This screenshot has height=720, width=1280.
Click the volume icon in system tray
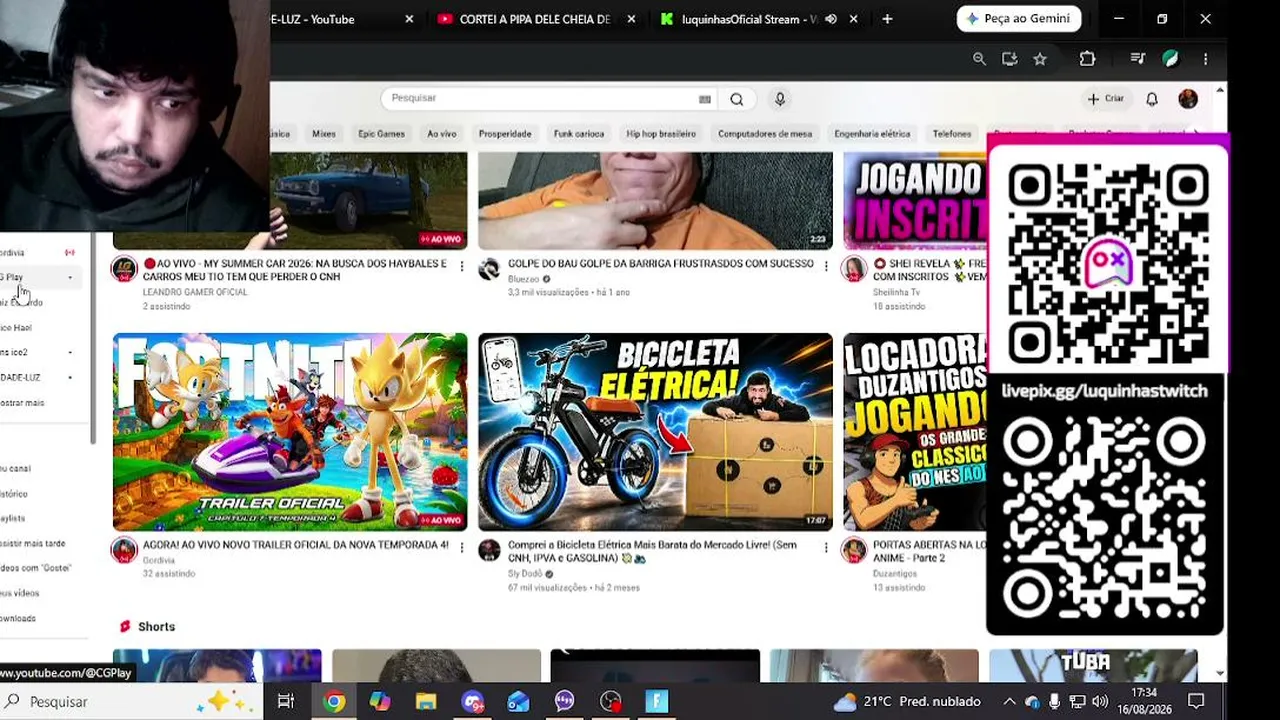click(x=1100, y=701)
